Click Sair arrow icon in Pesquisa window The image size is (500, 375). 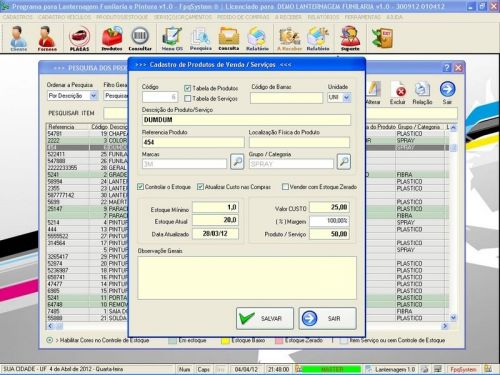point(447,93)
